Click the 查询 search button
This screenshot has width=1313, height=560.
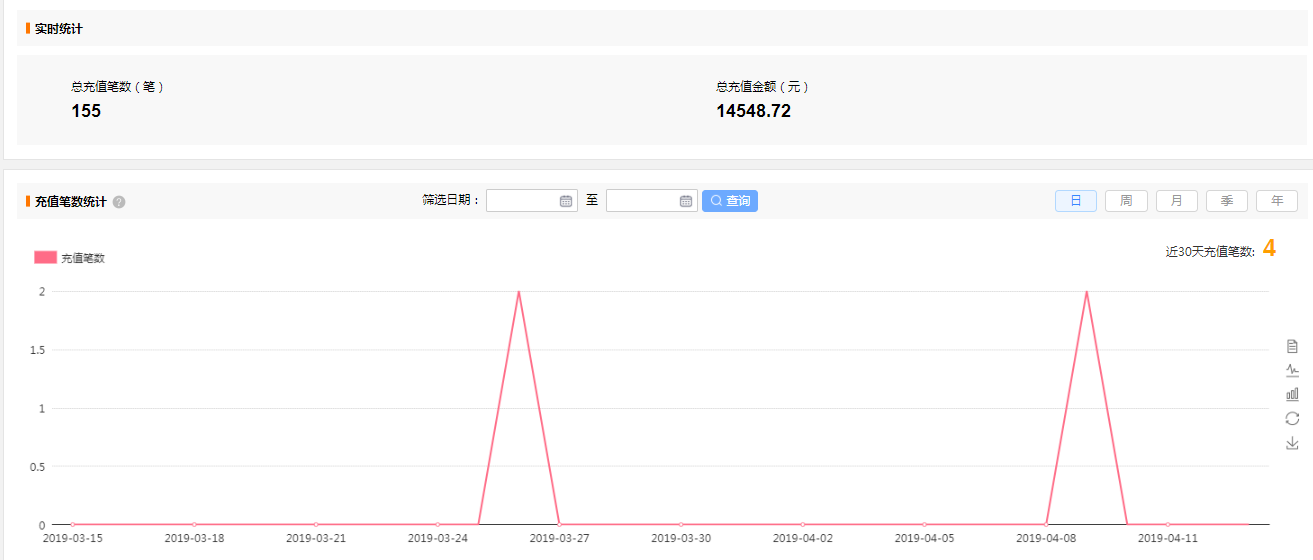tap(730, 201)
